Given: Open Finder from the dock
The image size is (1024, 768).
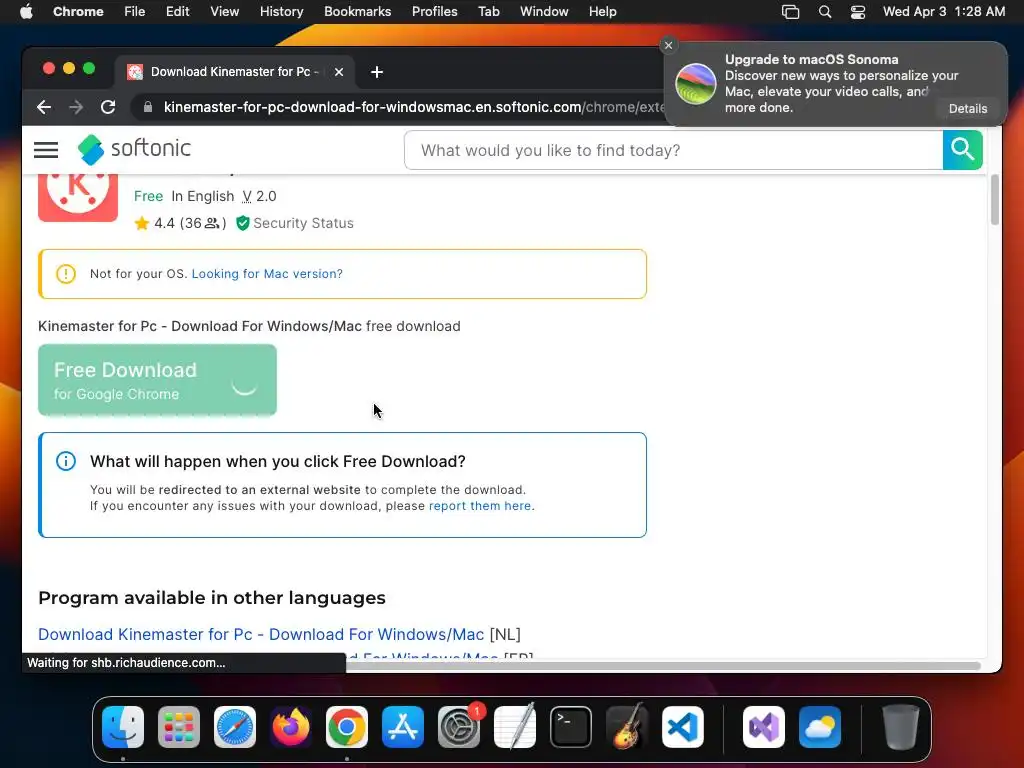Looking at the screenshot, I should click(x=123, y=726).
